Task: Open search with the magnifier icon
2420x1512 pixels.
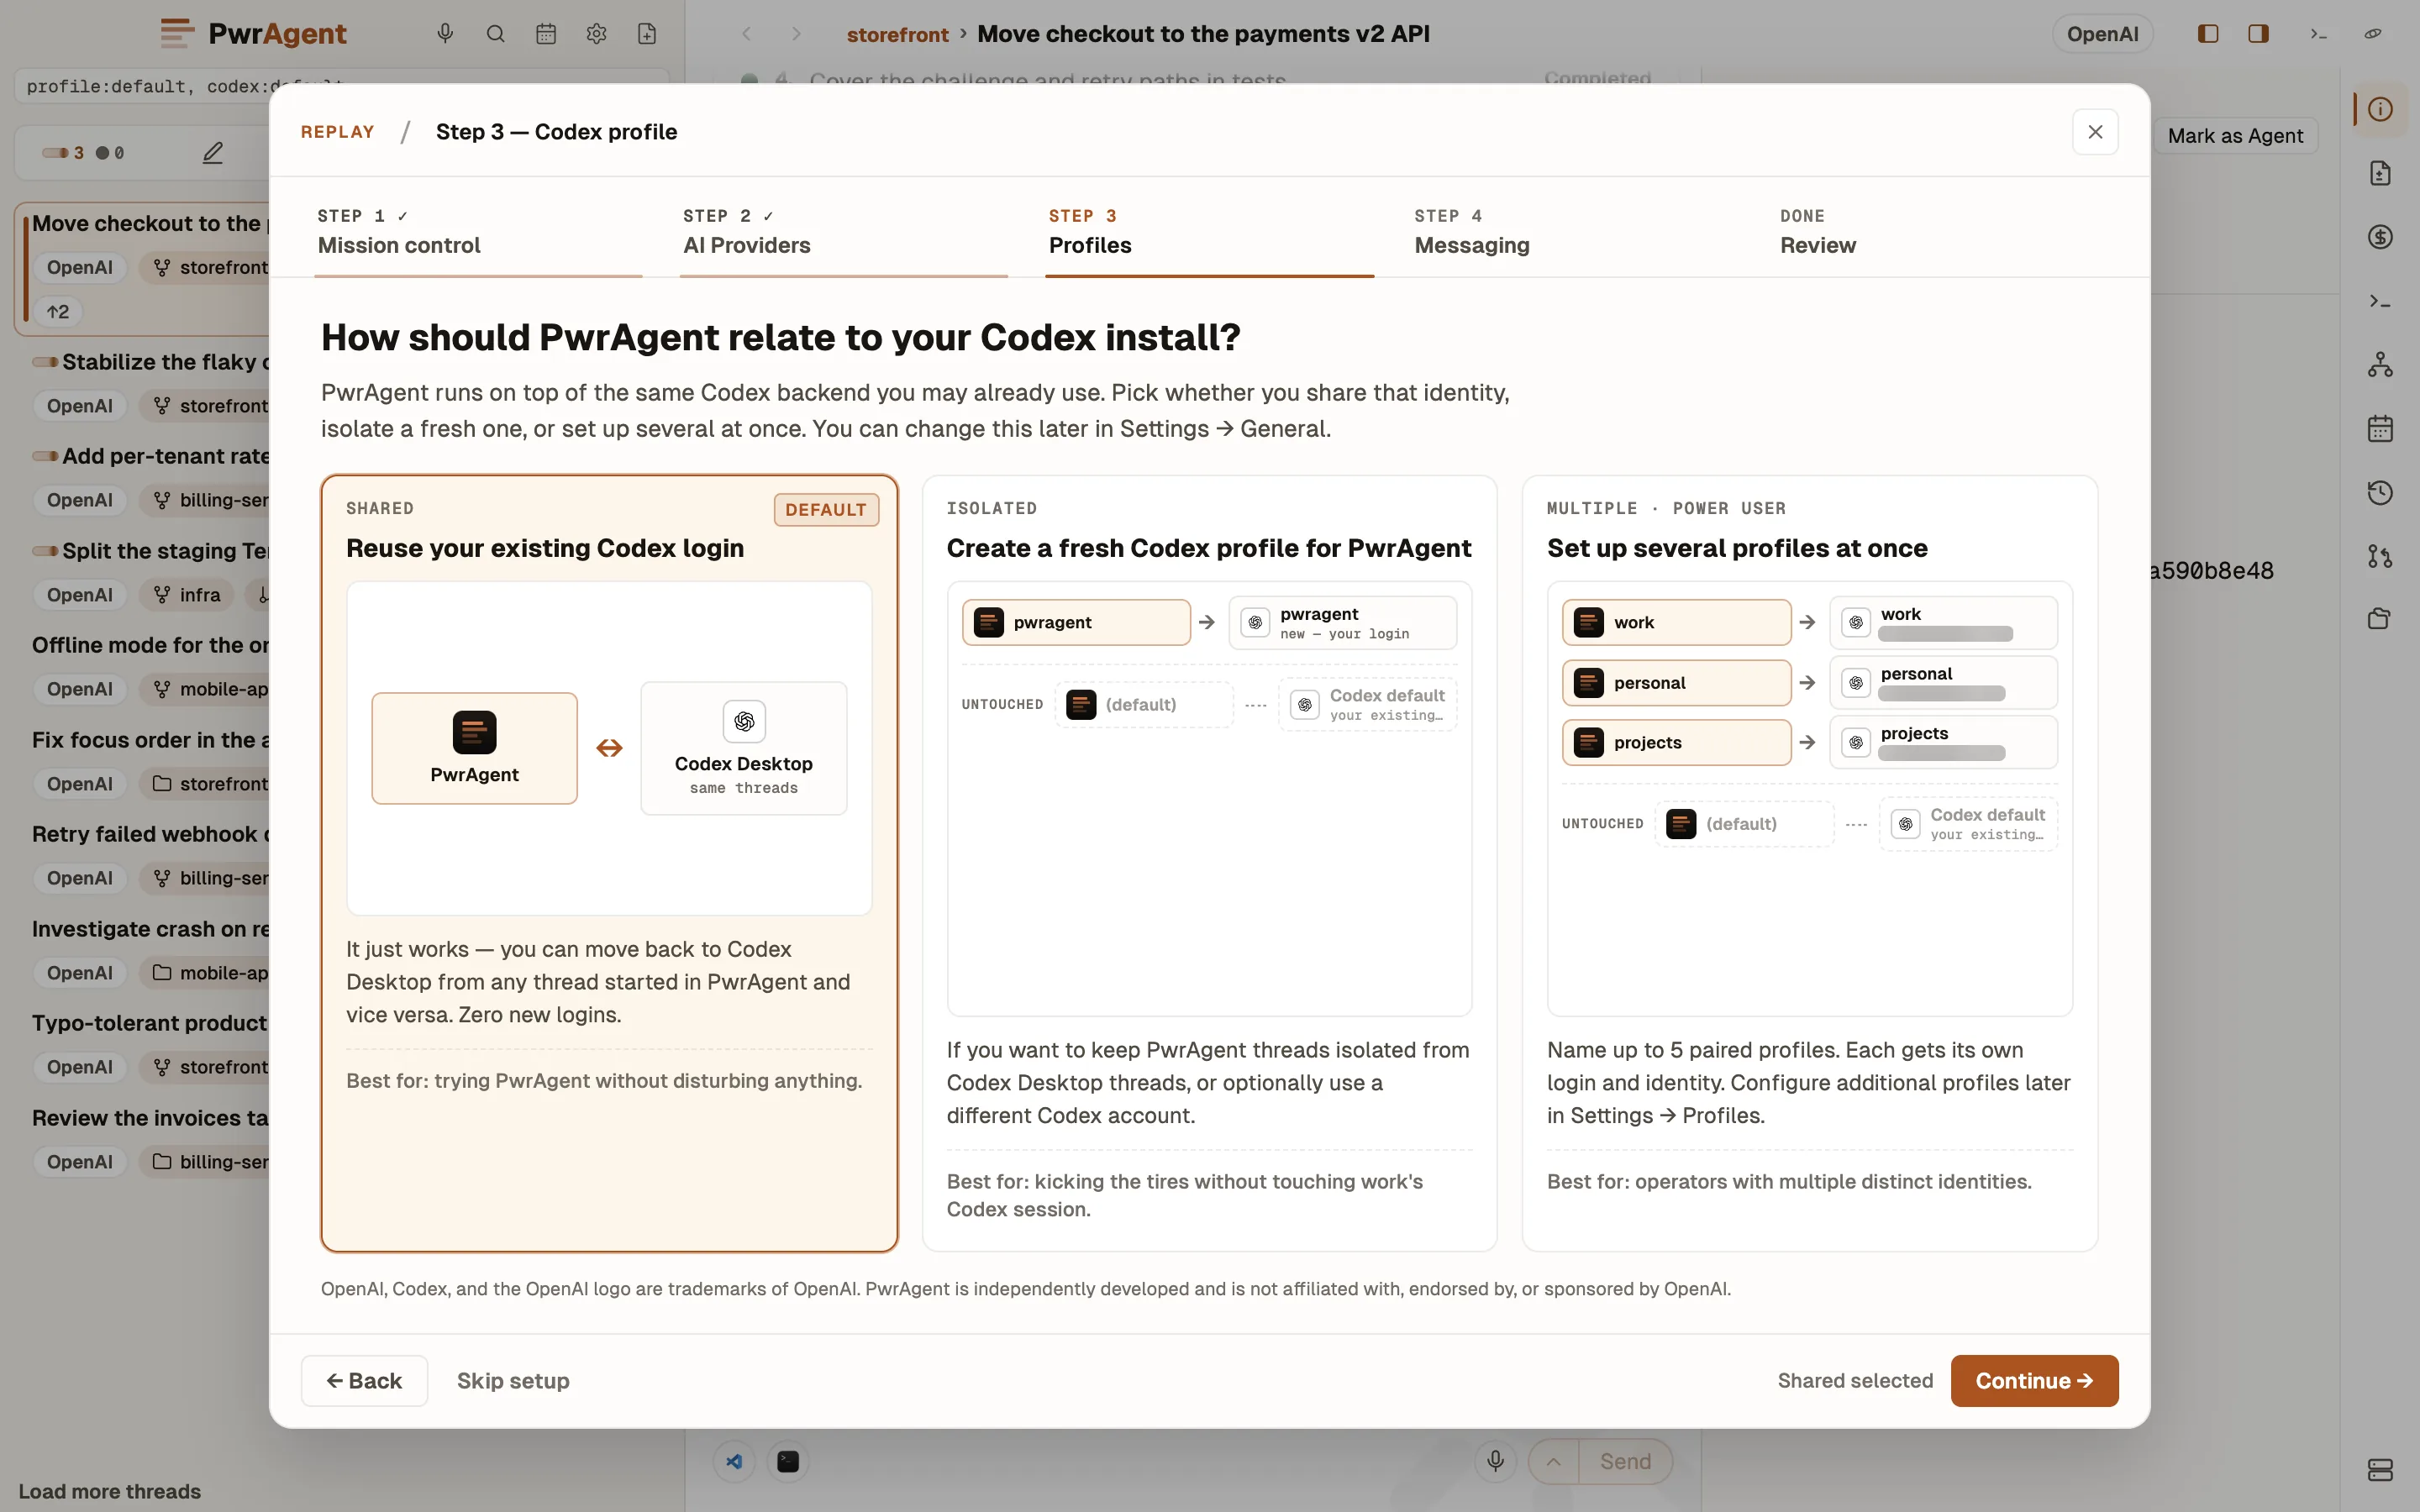Action: 495,34
